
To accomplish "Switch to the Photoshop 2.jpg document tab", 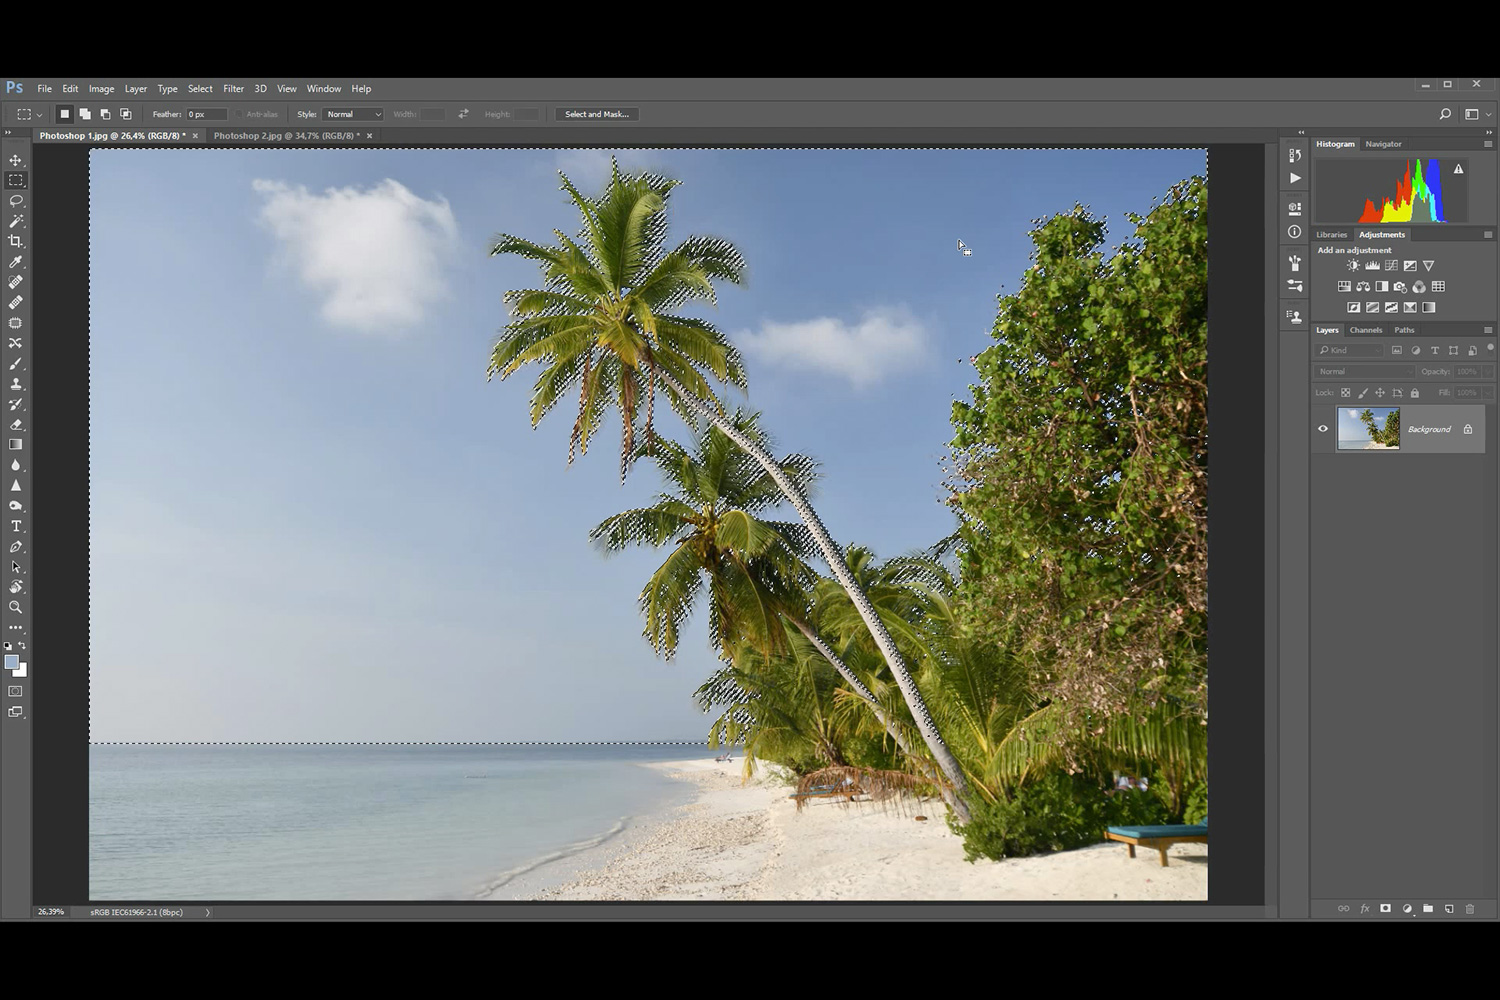I will tap(286, 136).
